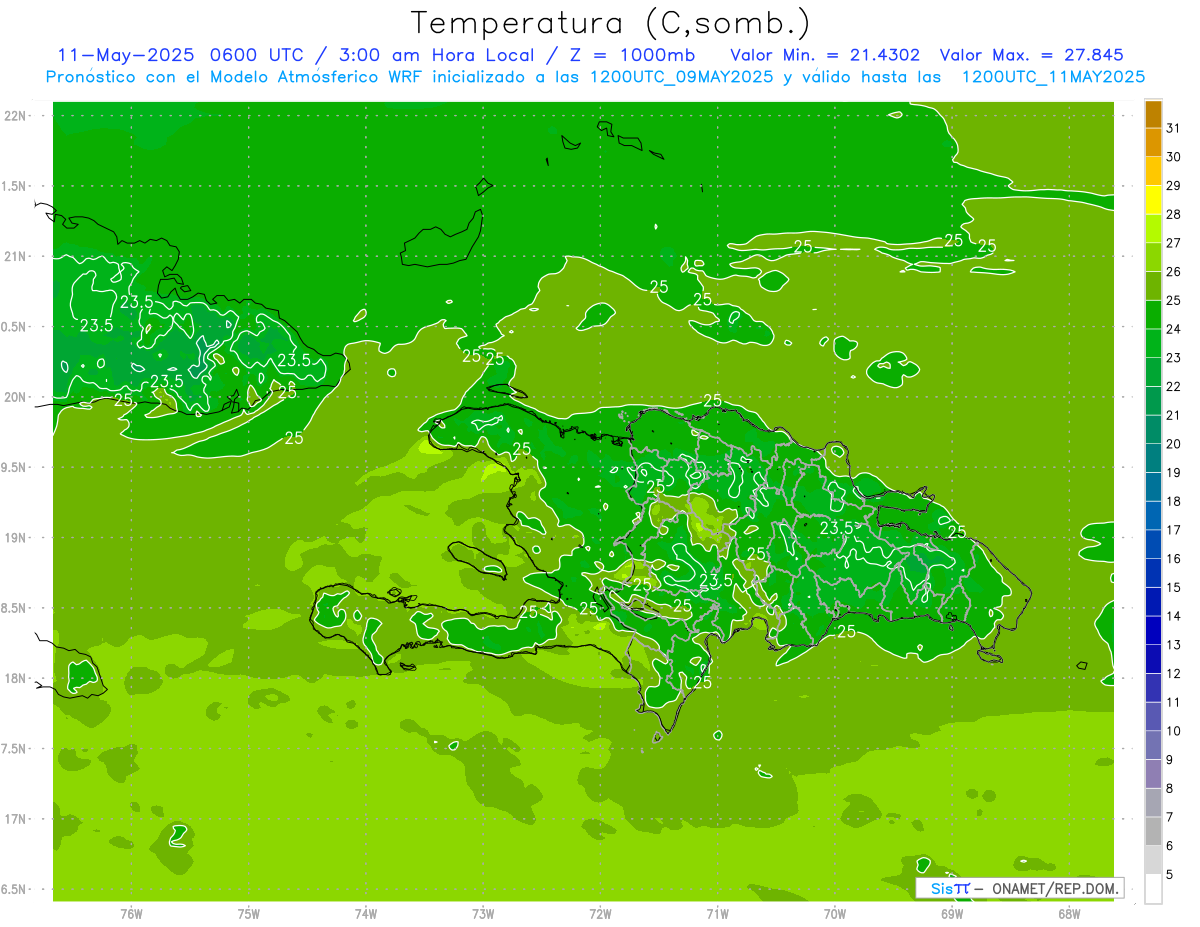Pick the legend color between 30 and 31
The image size is (1200, 927).
point(1153,143)
